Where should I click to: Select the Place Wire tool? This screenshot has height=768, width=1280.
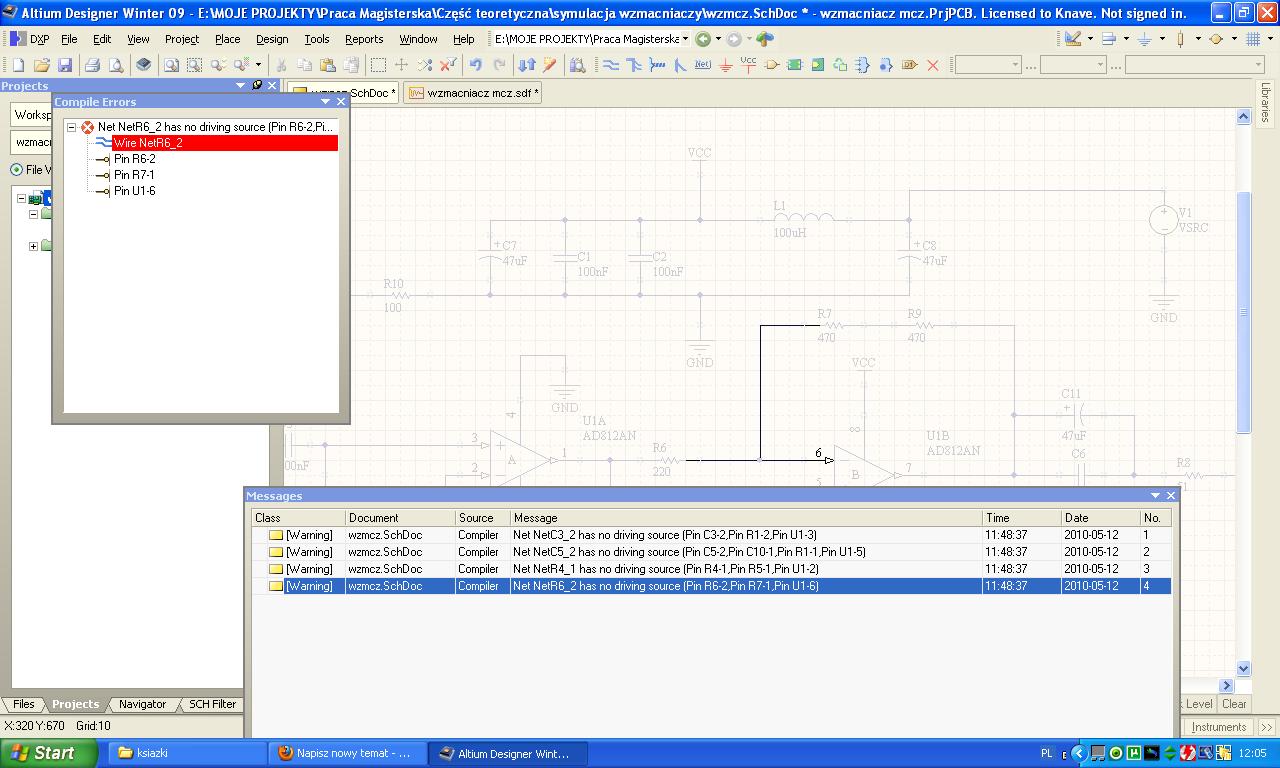610,65
